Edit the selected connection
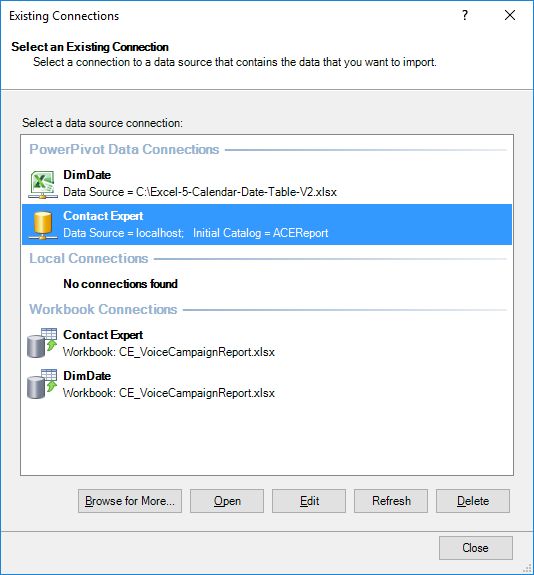This screenshot has width=534, height=575. tap(309, 501)
